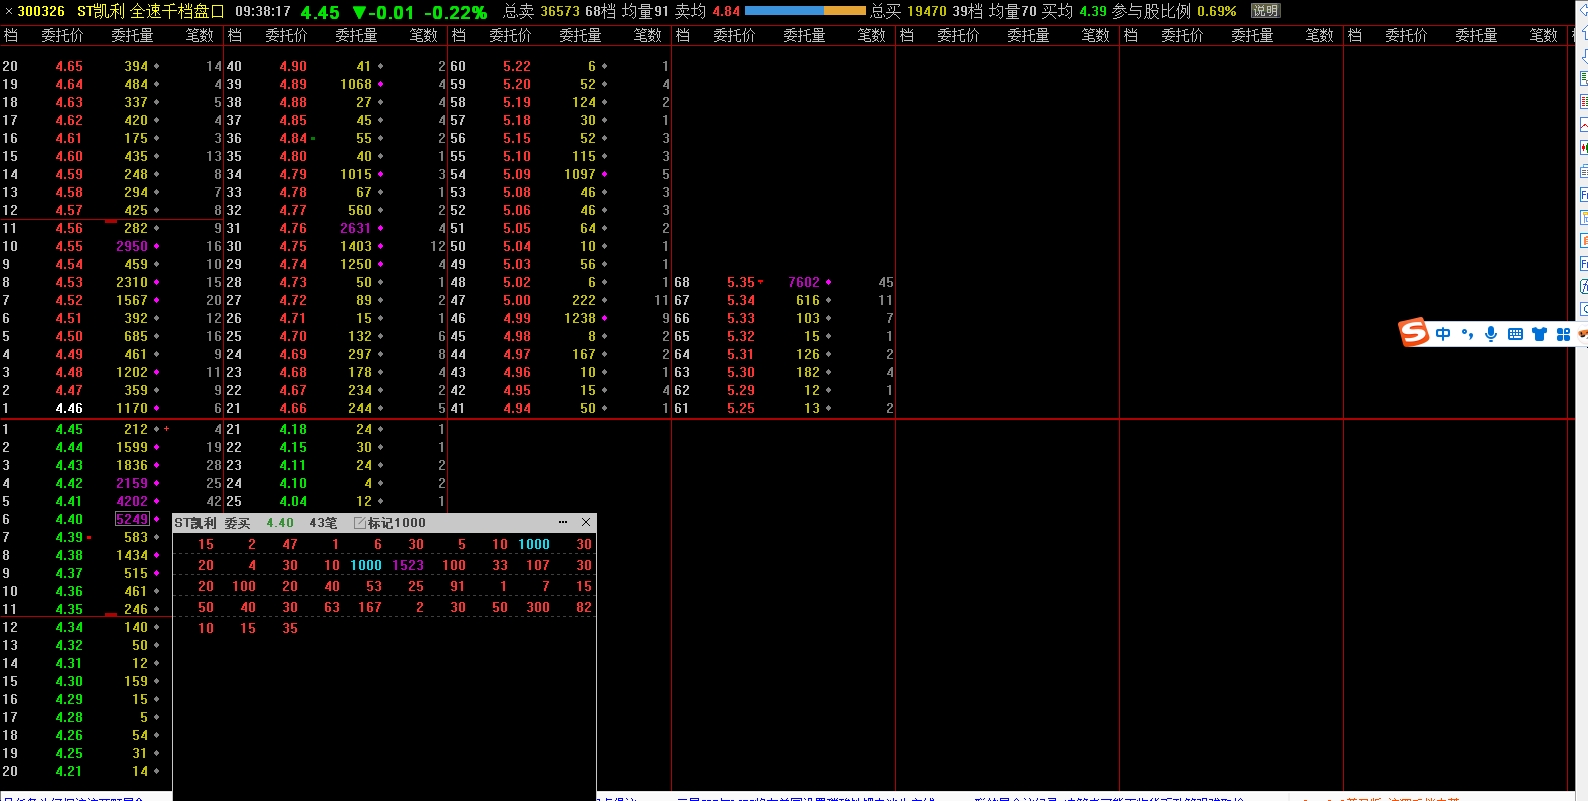This screenshot has height=801, width=1588.
Task: Click sell price 5.22 at level 60
Action: (x=517, y=66)
